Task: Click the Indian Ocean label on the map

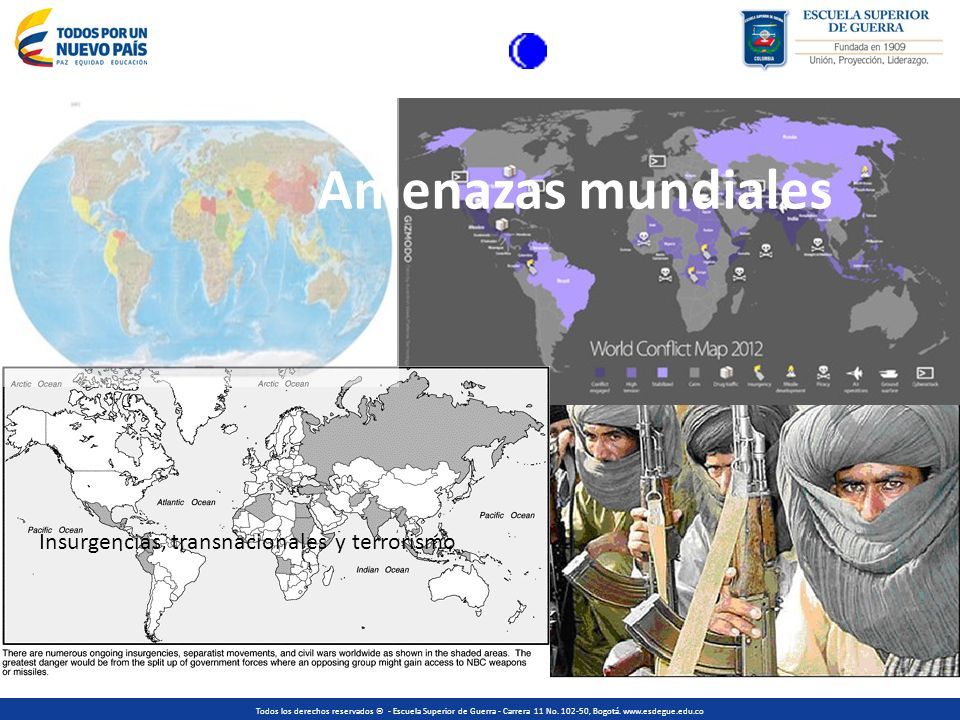Action: pyautogui.click(x=383, y=569)
